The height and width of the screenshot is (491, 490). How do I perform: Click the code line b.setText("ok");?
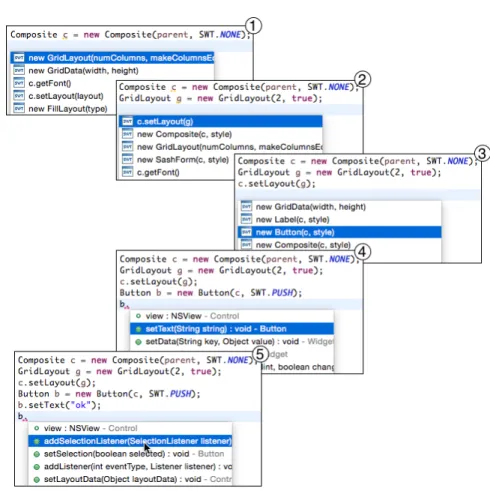pos(59,405)
